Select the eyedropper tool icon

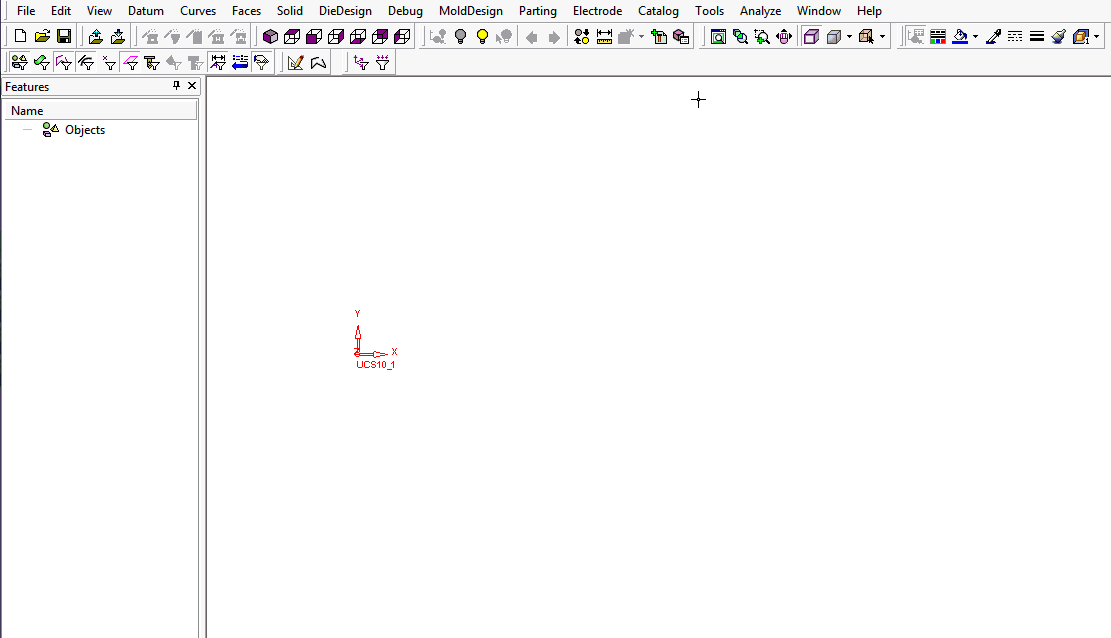[x=993, y=37]
